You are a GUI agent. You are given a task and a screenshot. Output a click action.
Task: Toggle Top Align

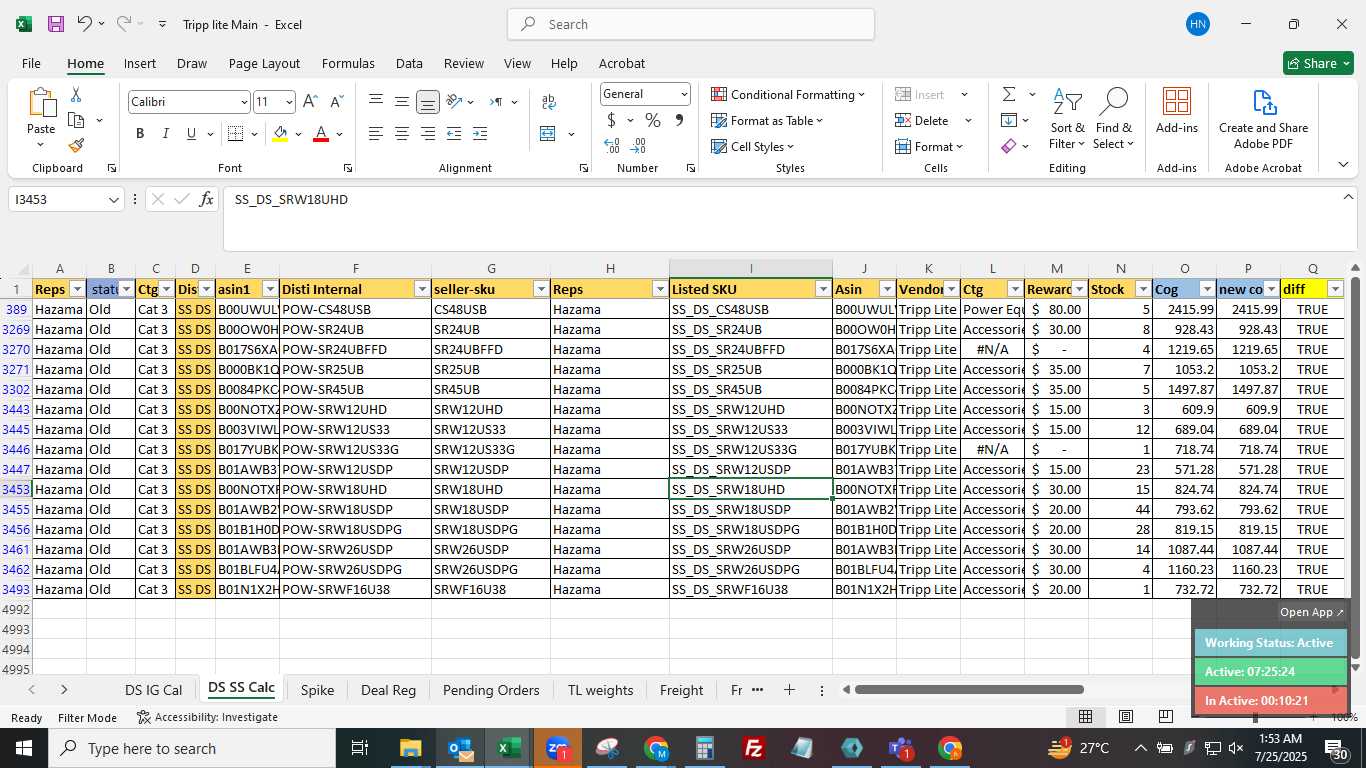pos(376,102)
